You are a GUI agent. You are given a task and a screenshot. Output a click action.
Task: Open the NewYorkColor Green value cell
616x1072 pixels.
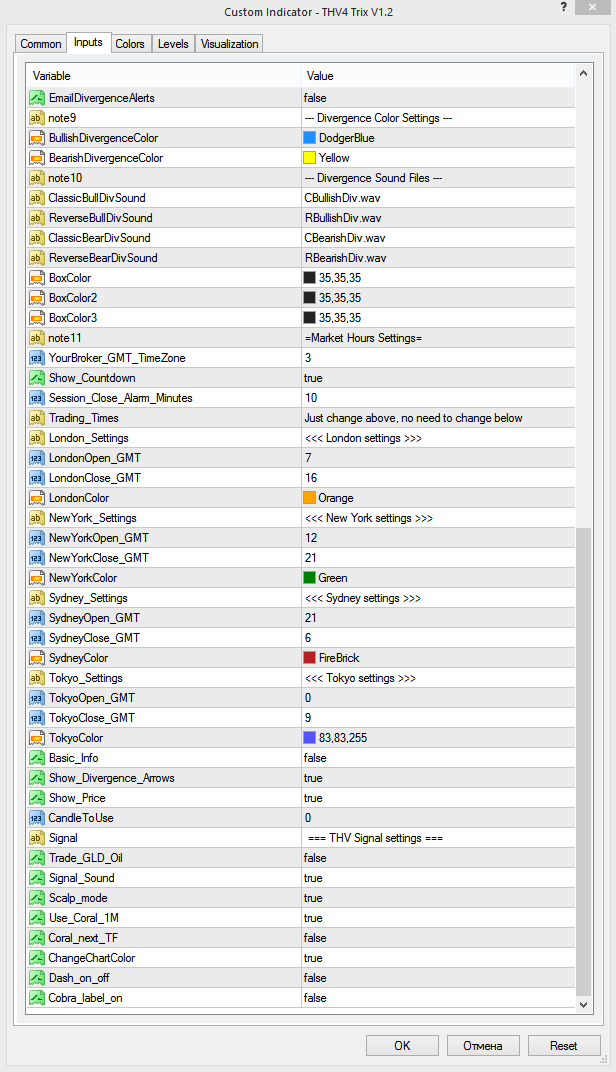438,578
